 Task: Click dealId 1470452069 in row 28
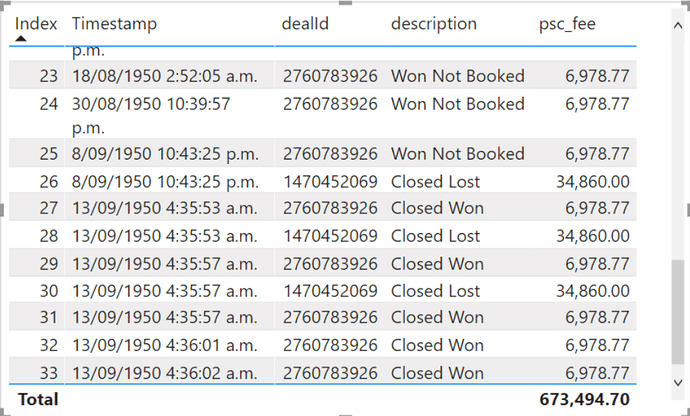(x=330, y=236)
